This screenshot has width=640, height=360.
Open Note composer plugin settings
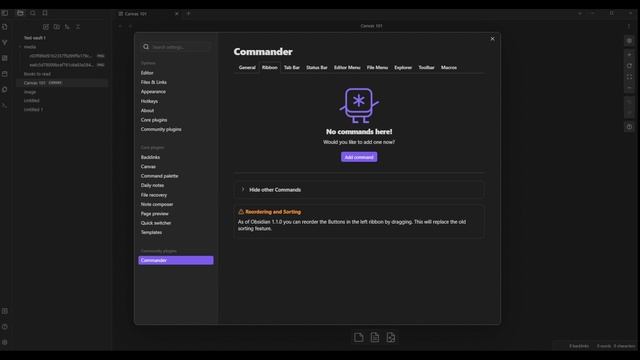coord(176,204)
